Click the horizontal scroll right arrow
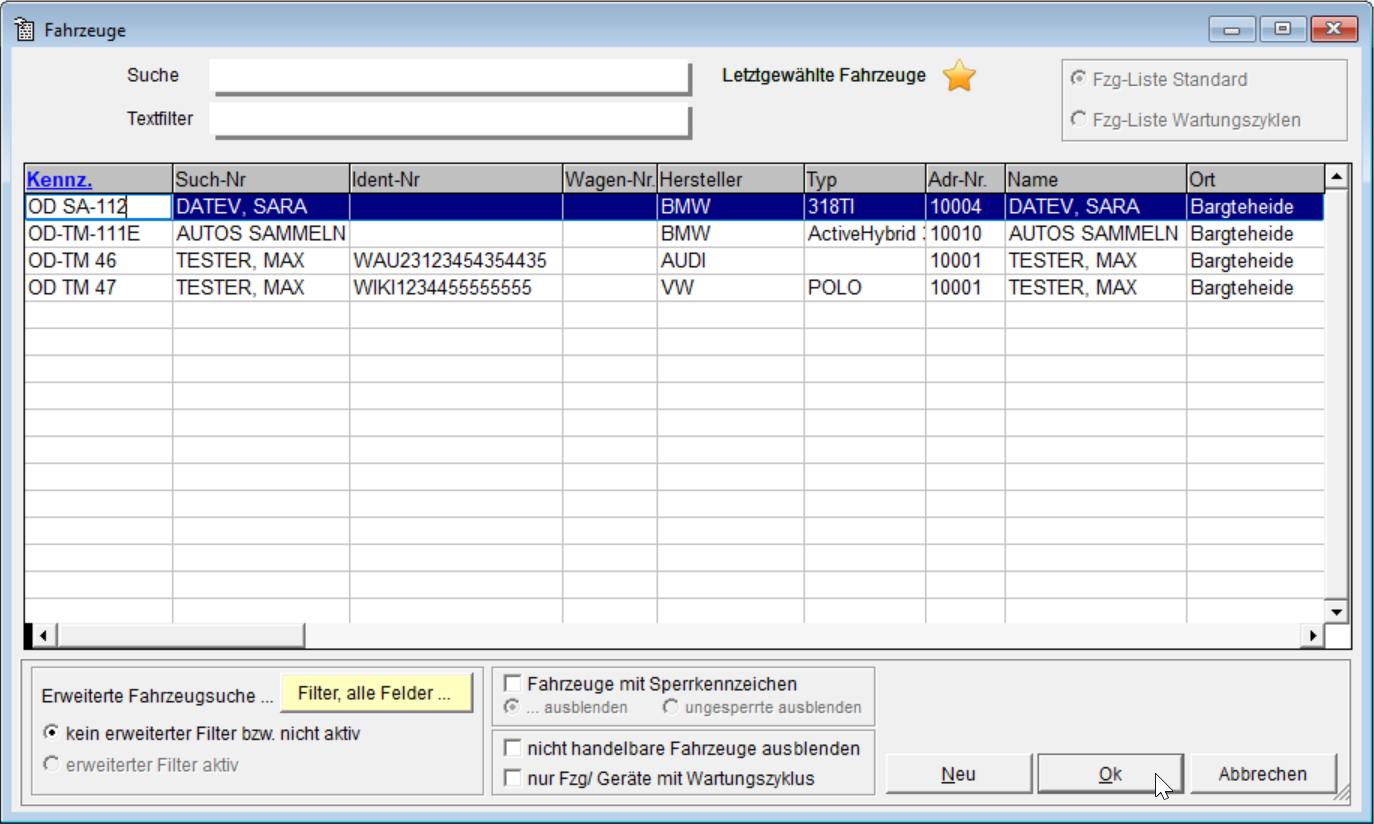This screenshot has width=1374, height=824. coord(1312,635)
